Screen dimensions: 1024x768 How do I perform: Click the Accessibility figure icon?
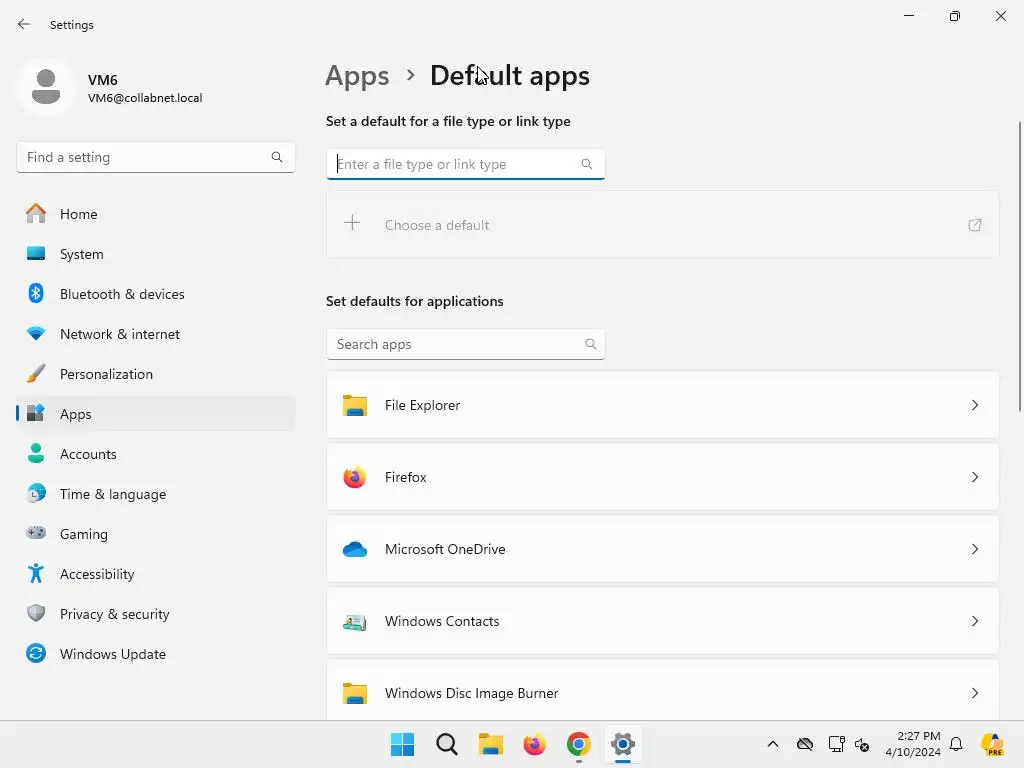[x=36, y=573]
